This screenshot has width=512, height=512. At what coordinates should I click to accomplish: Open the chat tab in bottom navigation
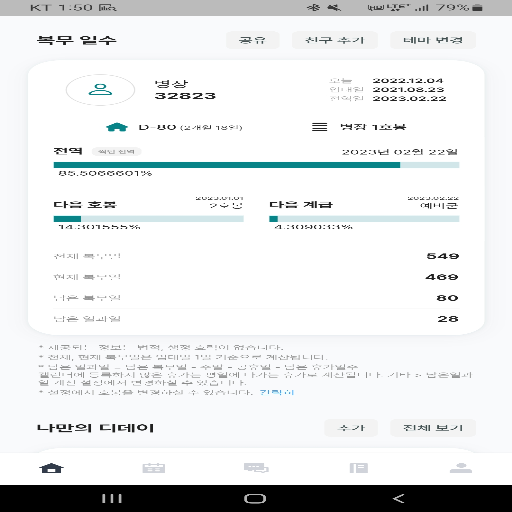(x=256, y=468)
